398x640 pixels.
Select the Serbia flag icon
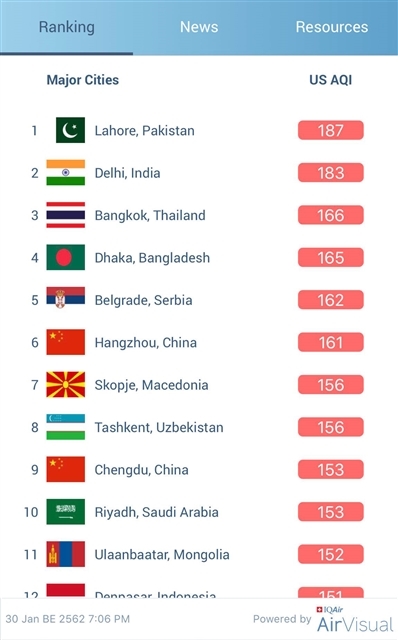pos(66,298)
